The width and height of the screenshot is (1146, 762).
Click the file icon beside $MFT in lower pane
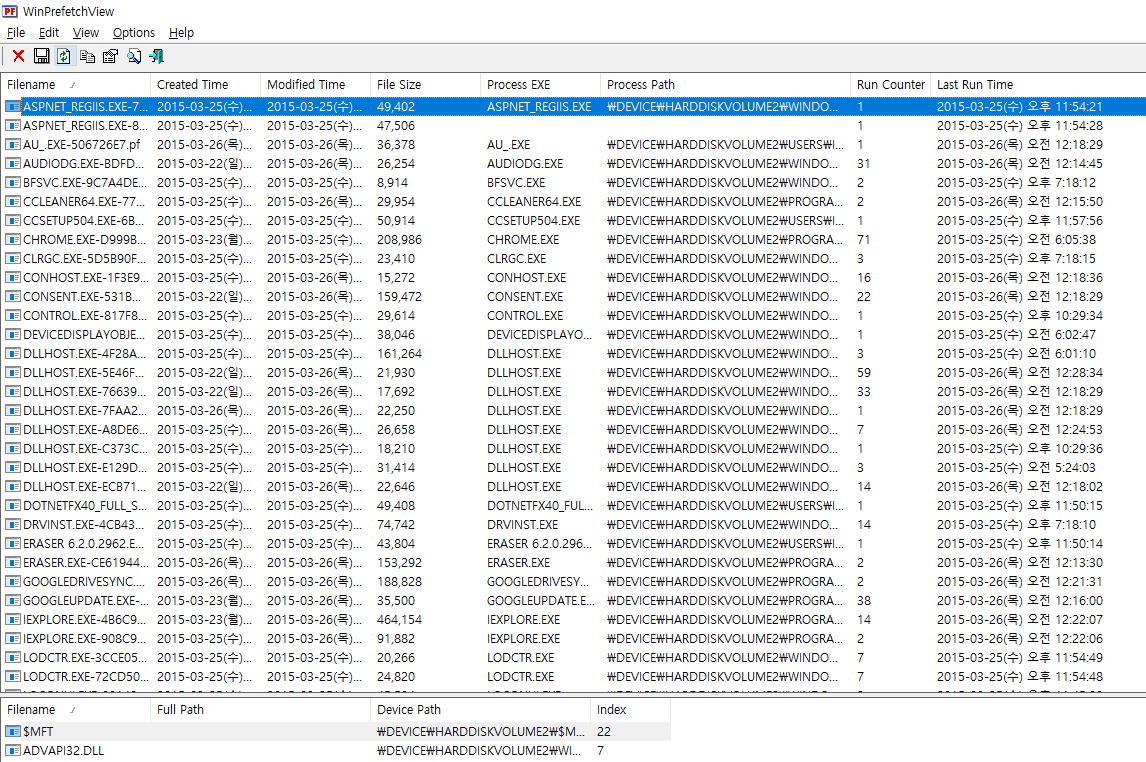click(12, 731)
